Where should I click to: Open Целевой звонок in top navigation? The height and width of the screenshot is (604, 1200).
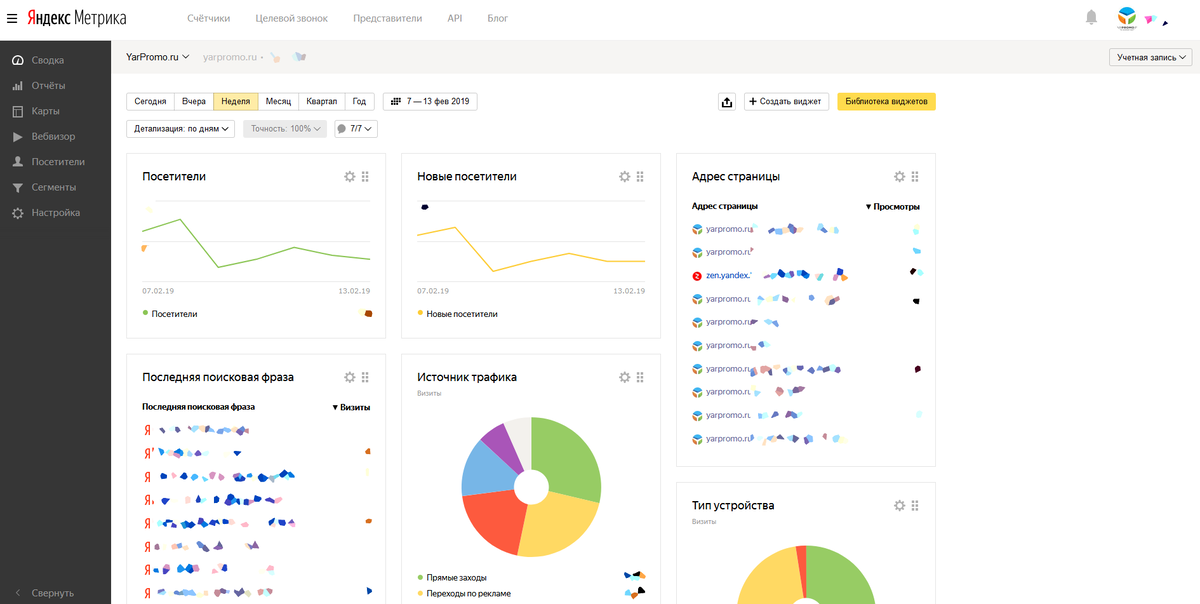pos(292,18)
